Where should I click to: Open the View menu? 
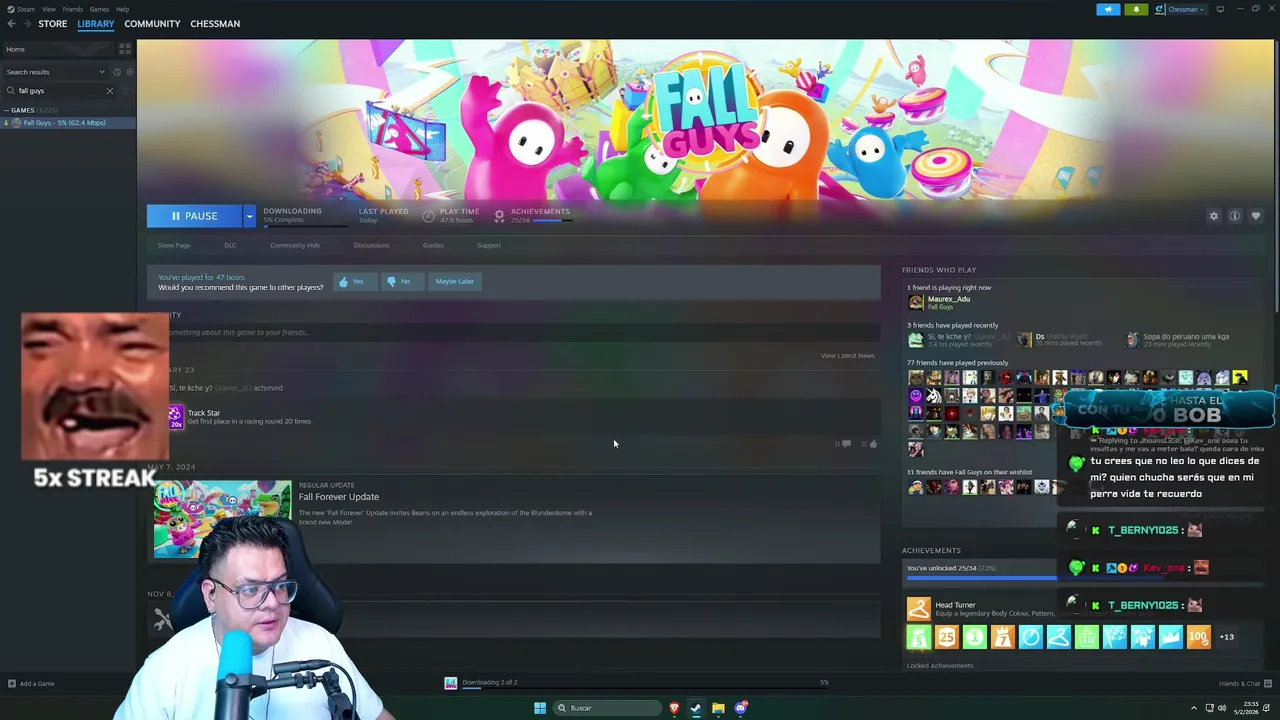48,9
